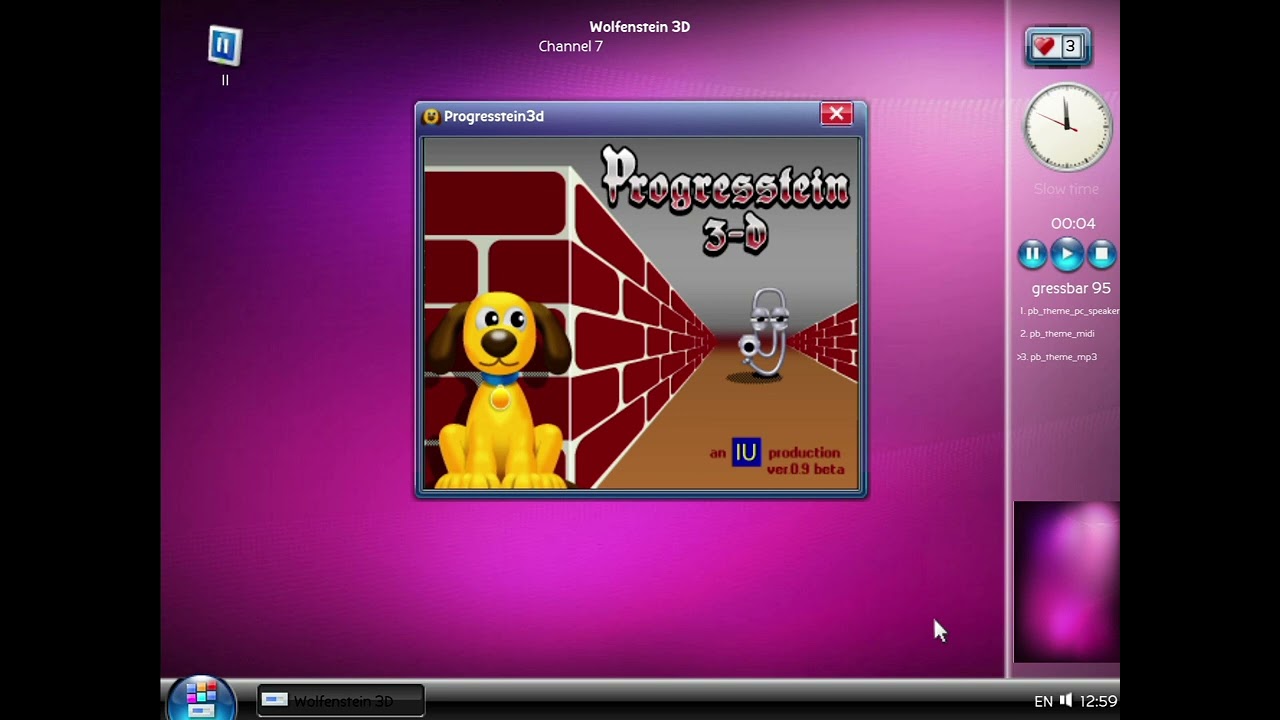Screen dimensions: 1280x720
Task: Click the Slow time label
Action: pos(1066,189)
